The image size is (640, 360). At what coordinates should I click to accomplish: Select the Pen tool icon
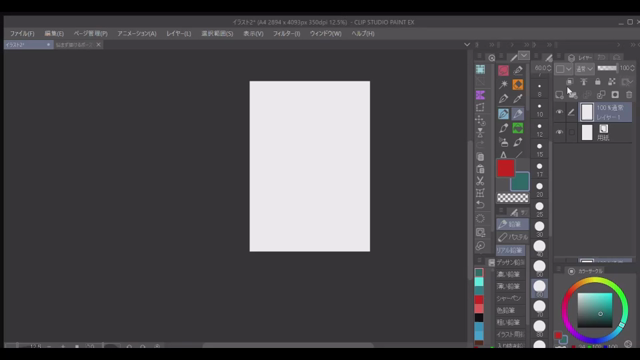pos(503,99)
